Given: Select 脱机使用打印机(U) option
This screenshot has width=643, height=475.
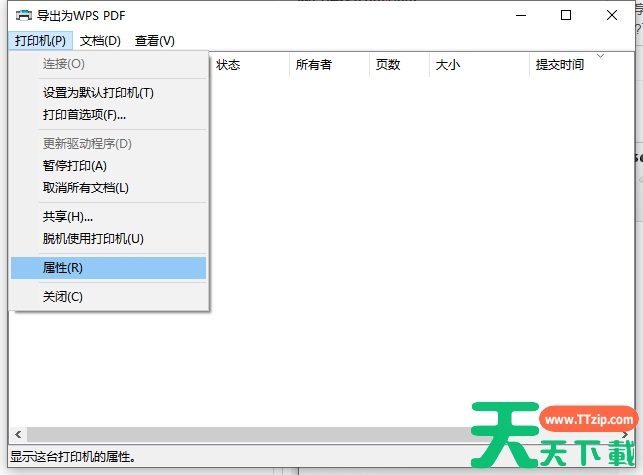Looking at the screenshot, I should pos(108,238).
